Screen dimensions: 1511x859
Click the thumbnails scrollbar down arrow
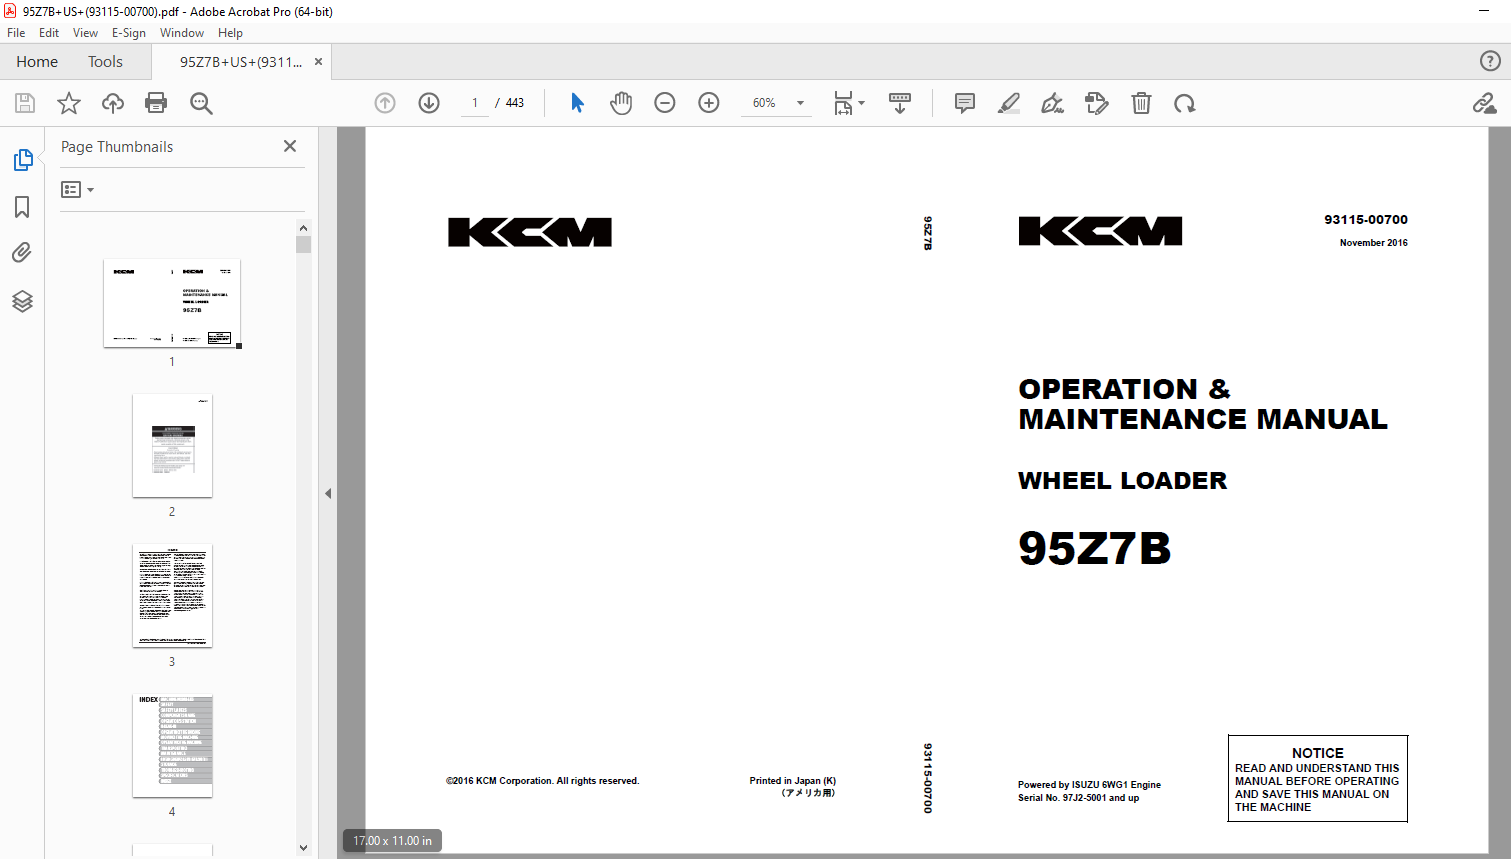[x=304, y=848]
